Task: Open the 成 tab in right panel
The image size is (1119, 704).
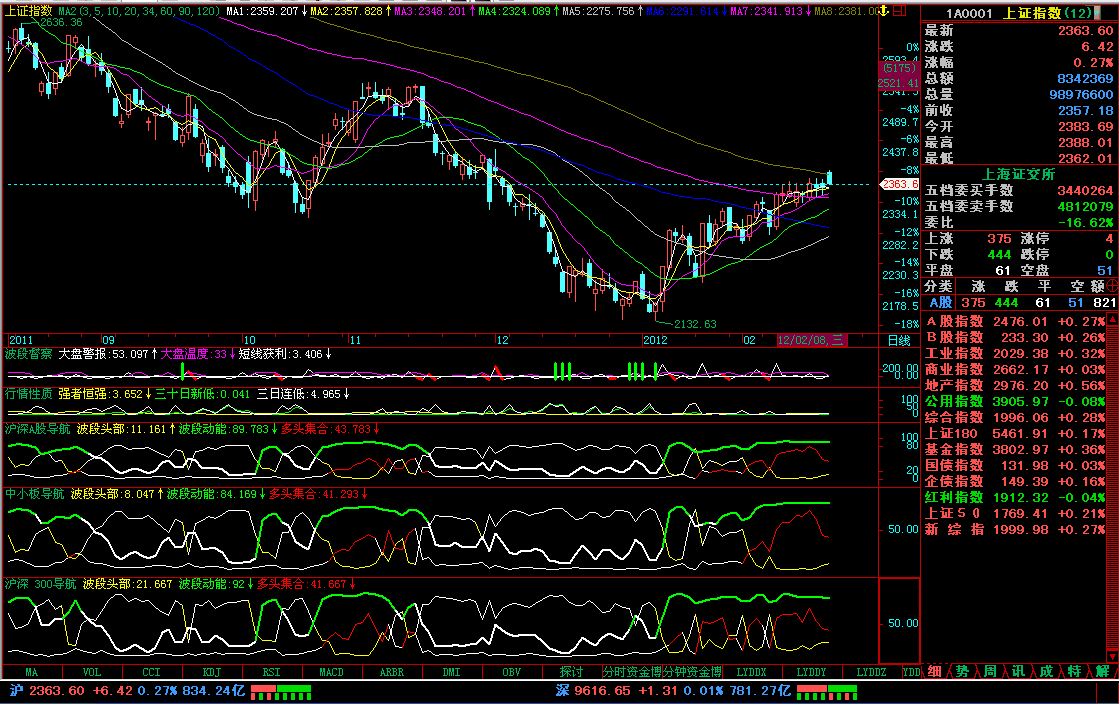Action: [1045, 671]
